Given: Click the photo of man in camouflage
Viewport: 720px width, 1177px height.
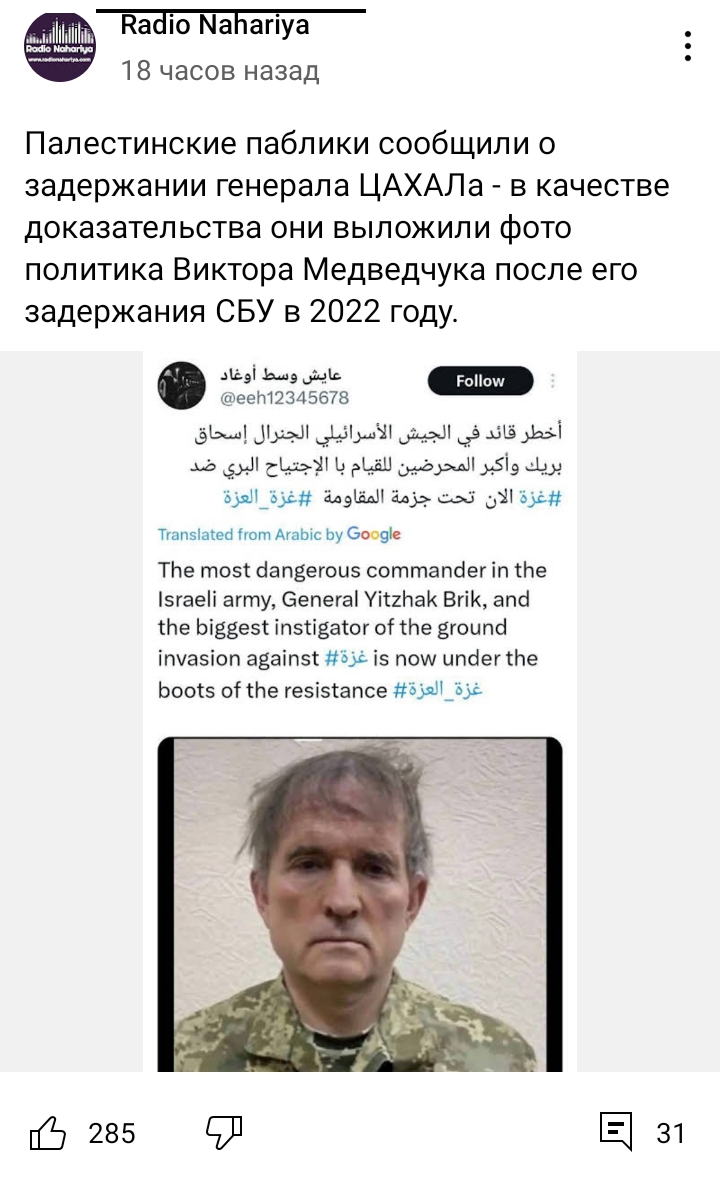Looking at the screenshot, I should [360, 905].
